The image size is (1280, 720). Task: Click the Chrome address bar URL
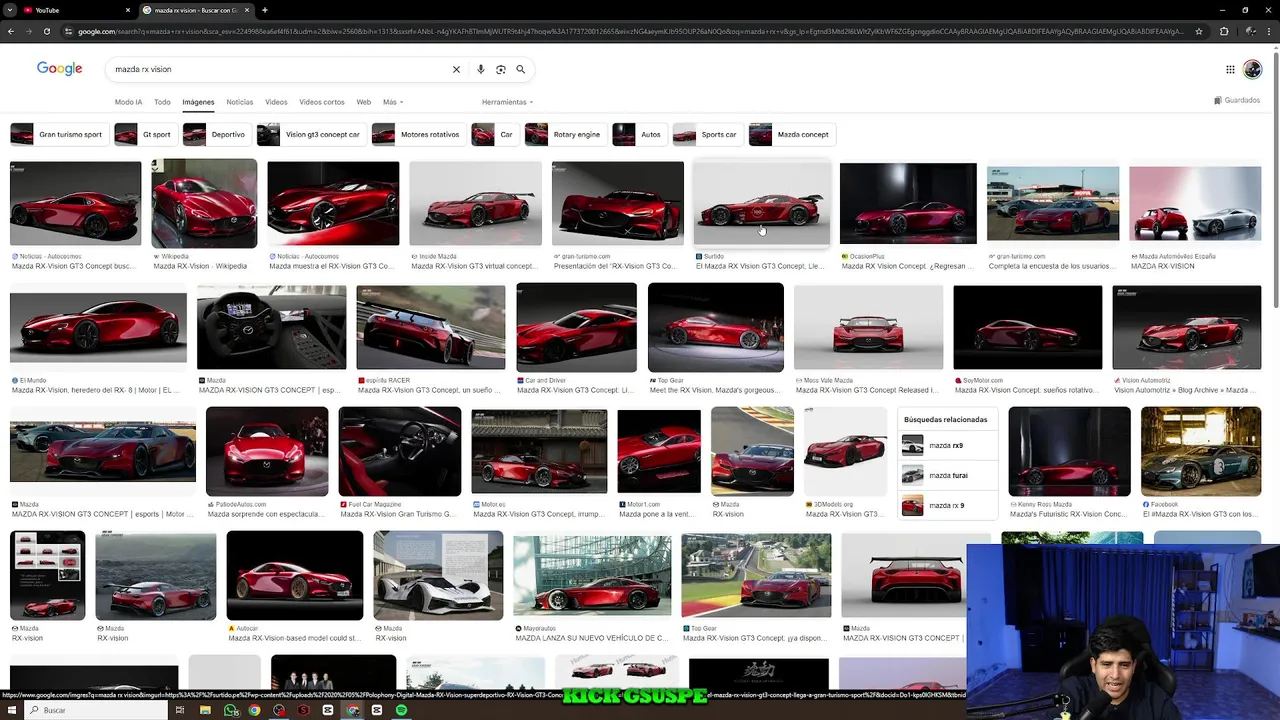tap(630, 31)
